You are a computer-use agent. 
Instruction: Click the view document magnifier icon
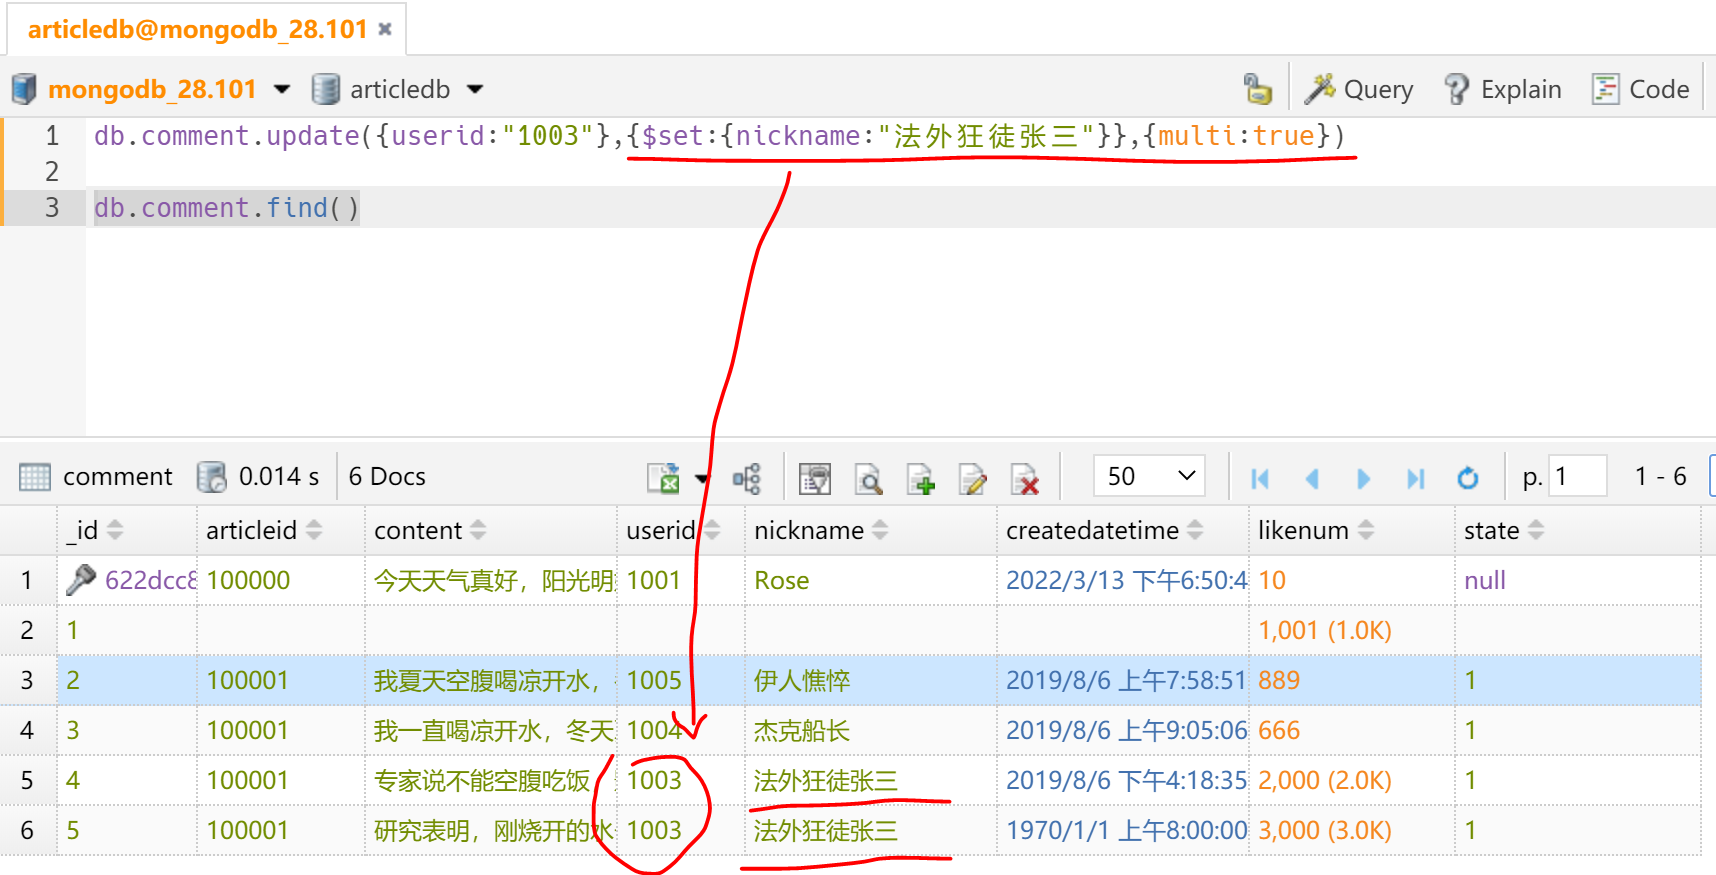pyautogui.click(x=868, y=478)
